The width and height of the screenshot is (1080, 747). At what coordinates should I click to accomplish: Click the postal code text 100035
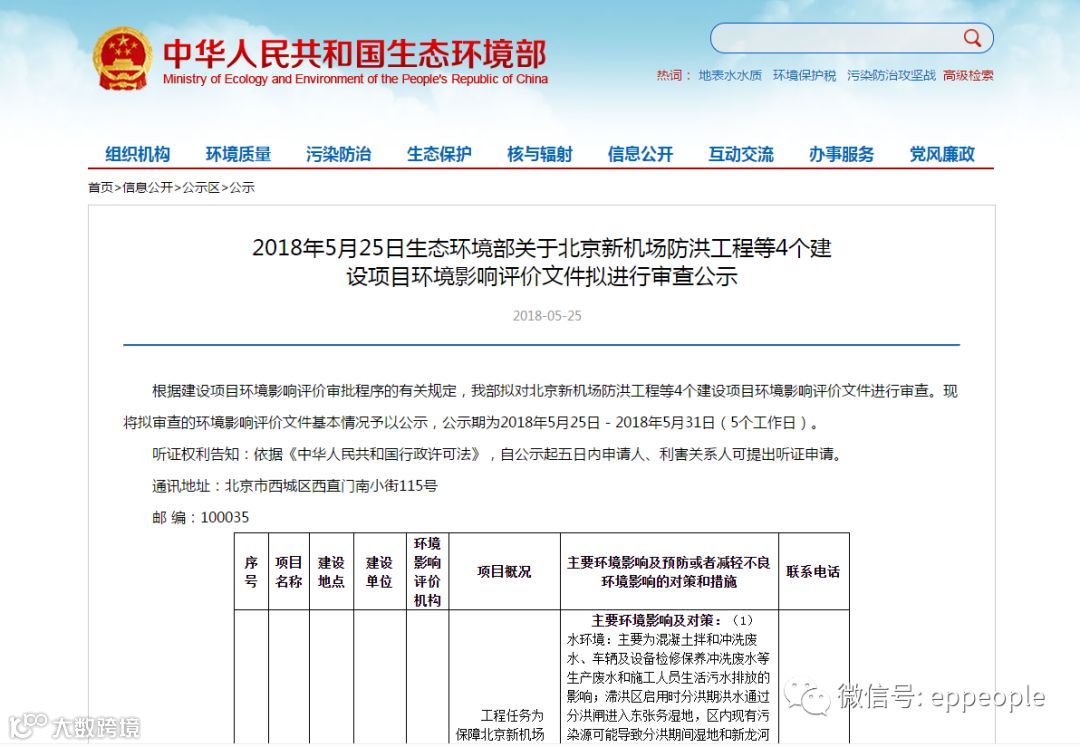point(225,518)
